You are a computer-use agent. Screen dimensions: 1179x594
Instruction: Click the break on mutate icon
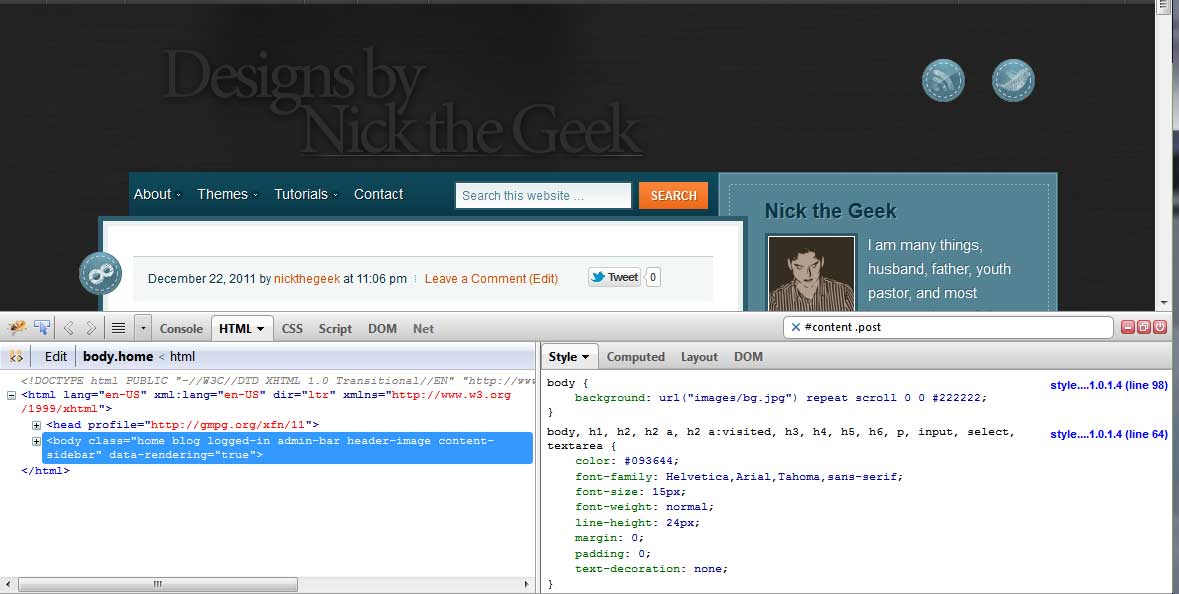(16, 356)
